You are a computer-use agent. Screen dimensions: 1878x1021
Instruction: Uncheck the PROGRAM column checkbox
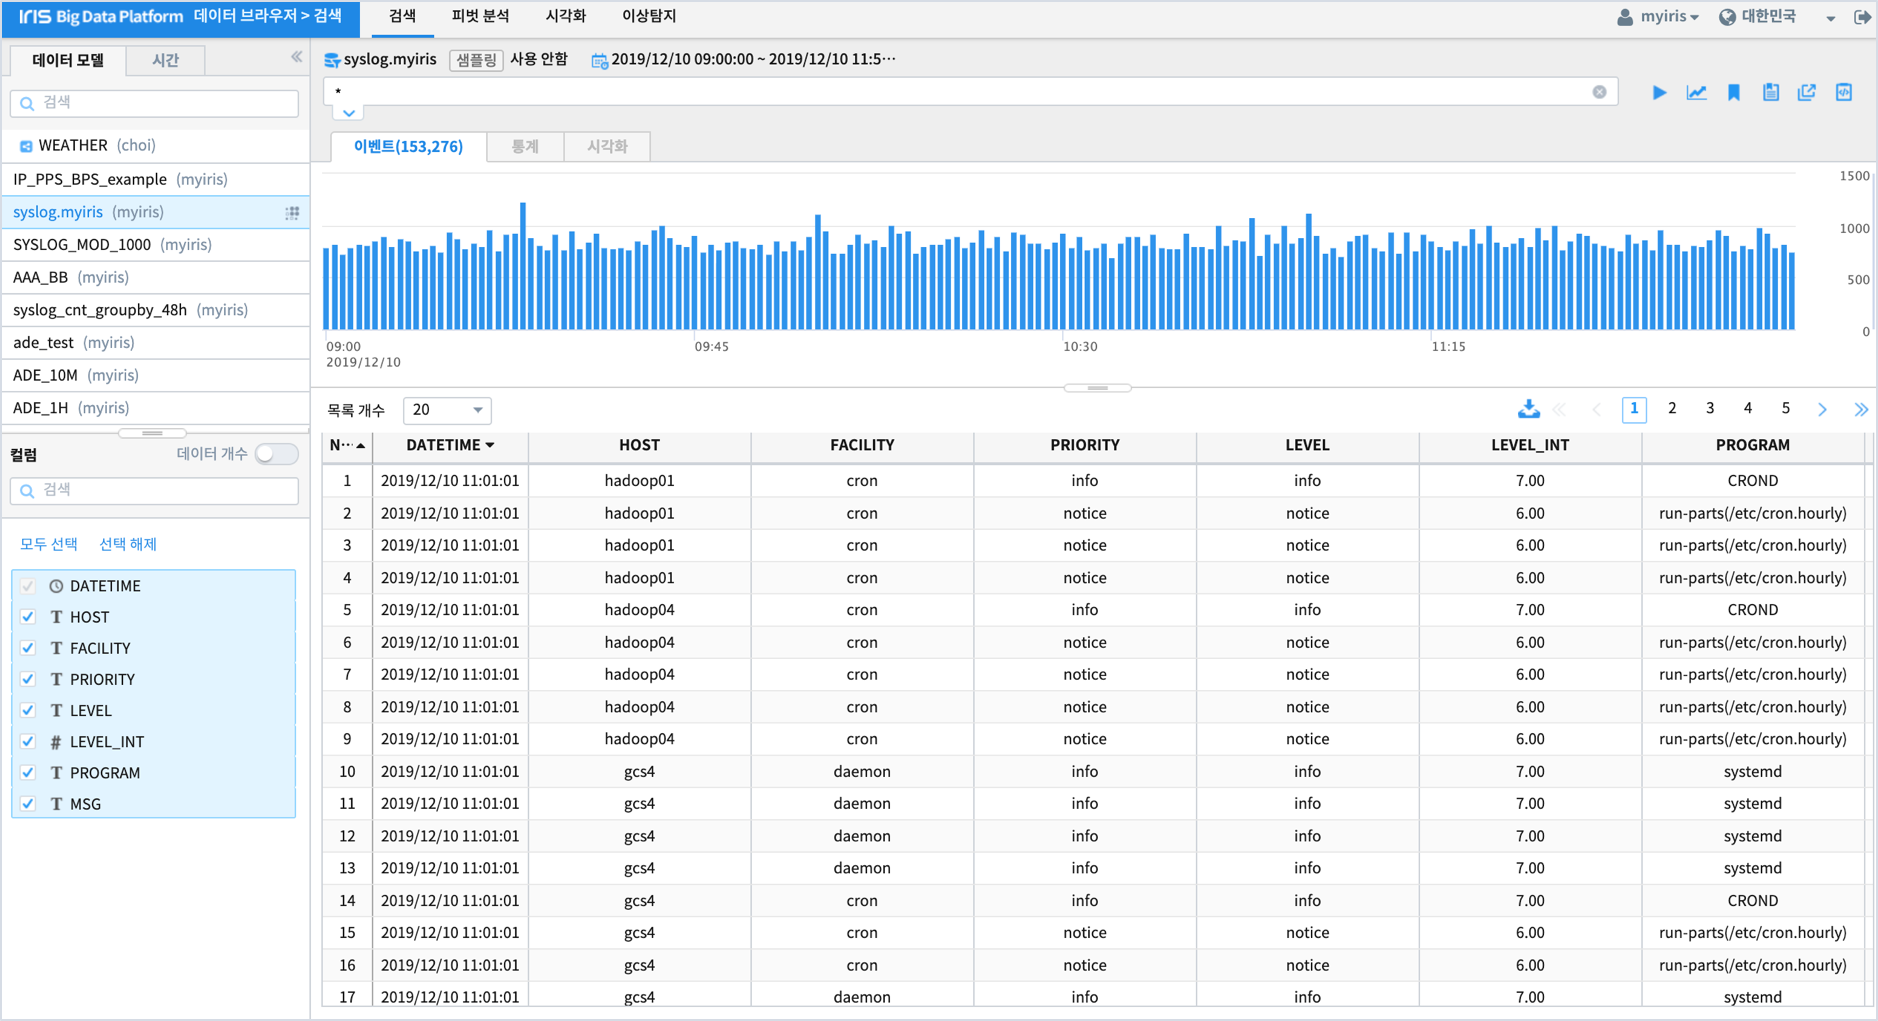(28, 772)
